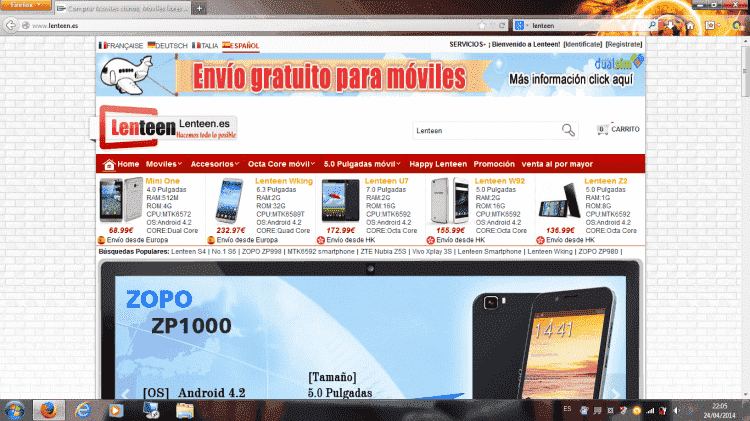Open Firefox downloads arrow icon
750x421 pixels.
671,25
